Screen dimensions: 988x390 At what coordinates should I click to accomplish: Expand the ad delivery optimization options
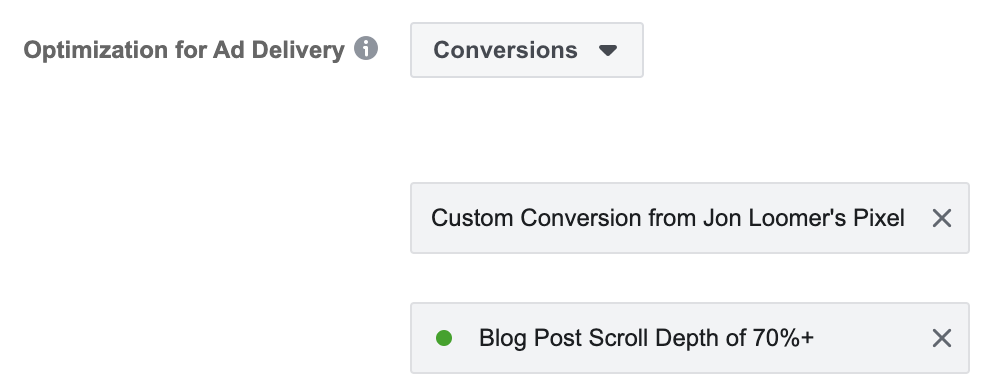click(527, 50)
